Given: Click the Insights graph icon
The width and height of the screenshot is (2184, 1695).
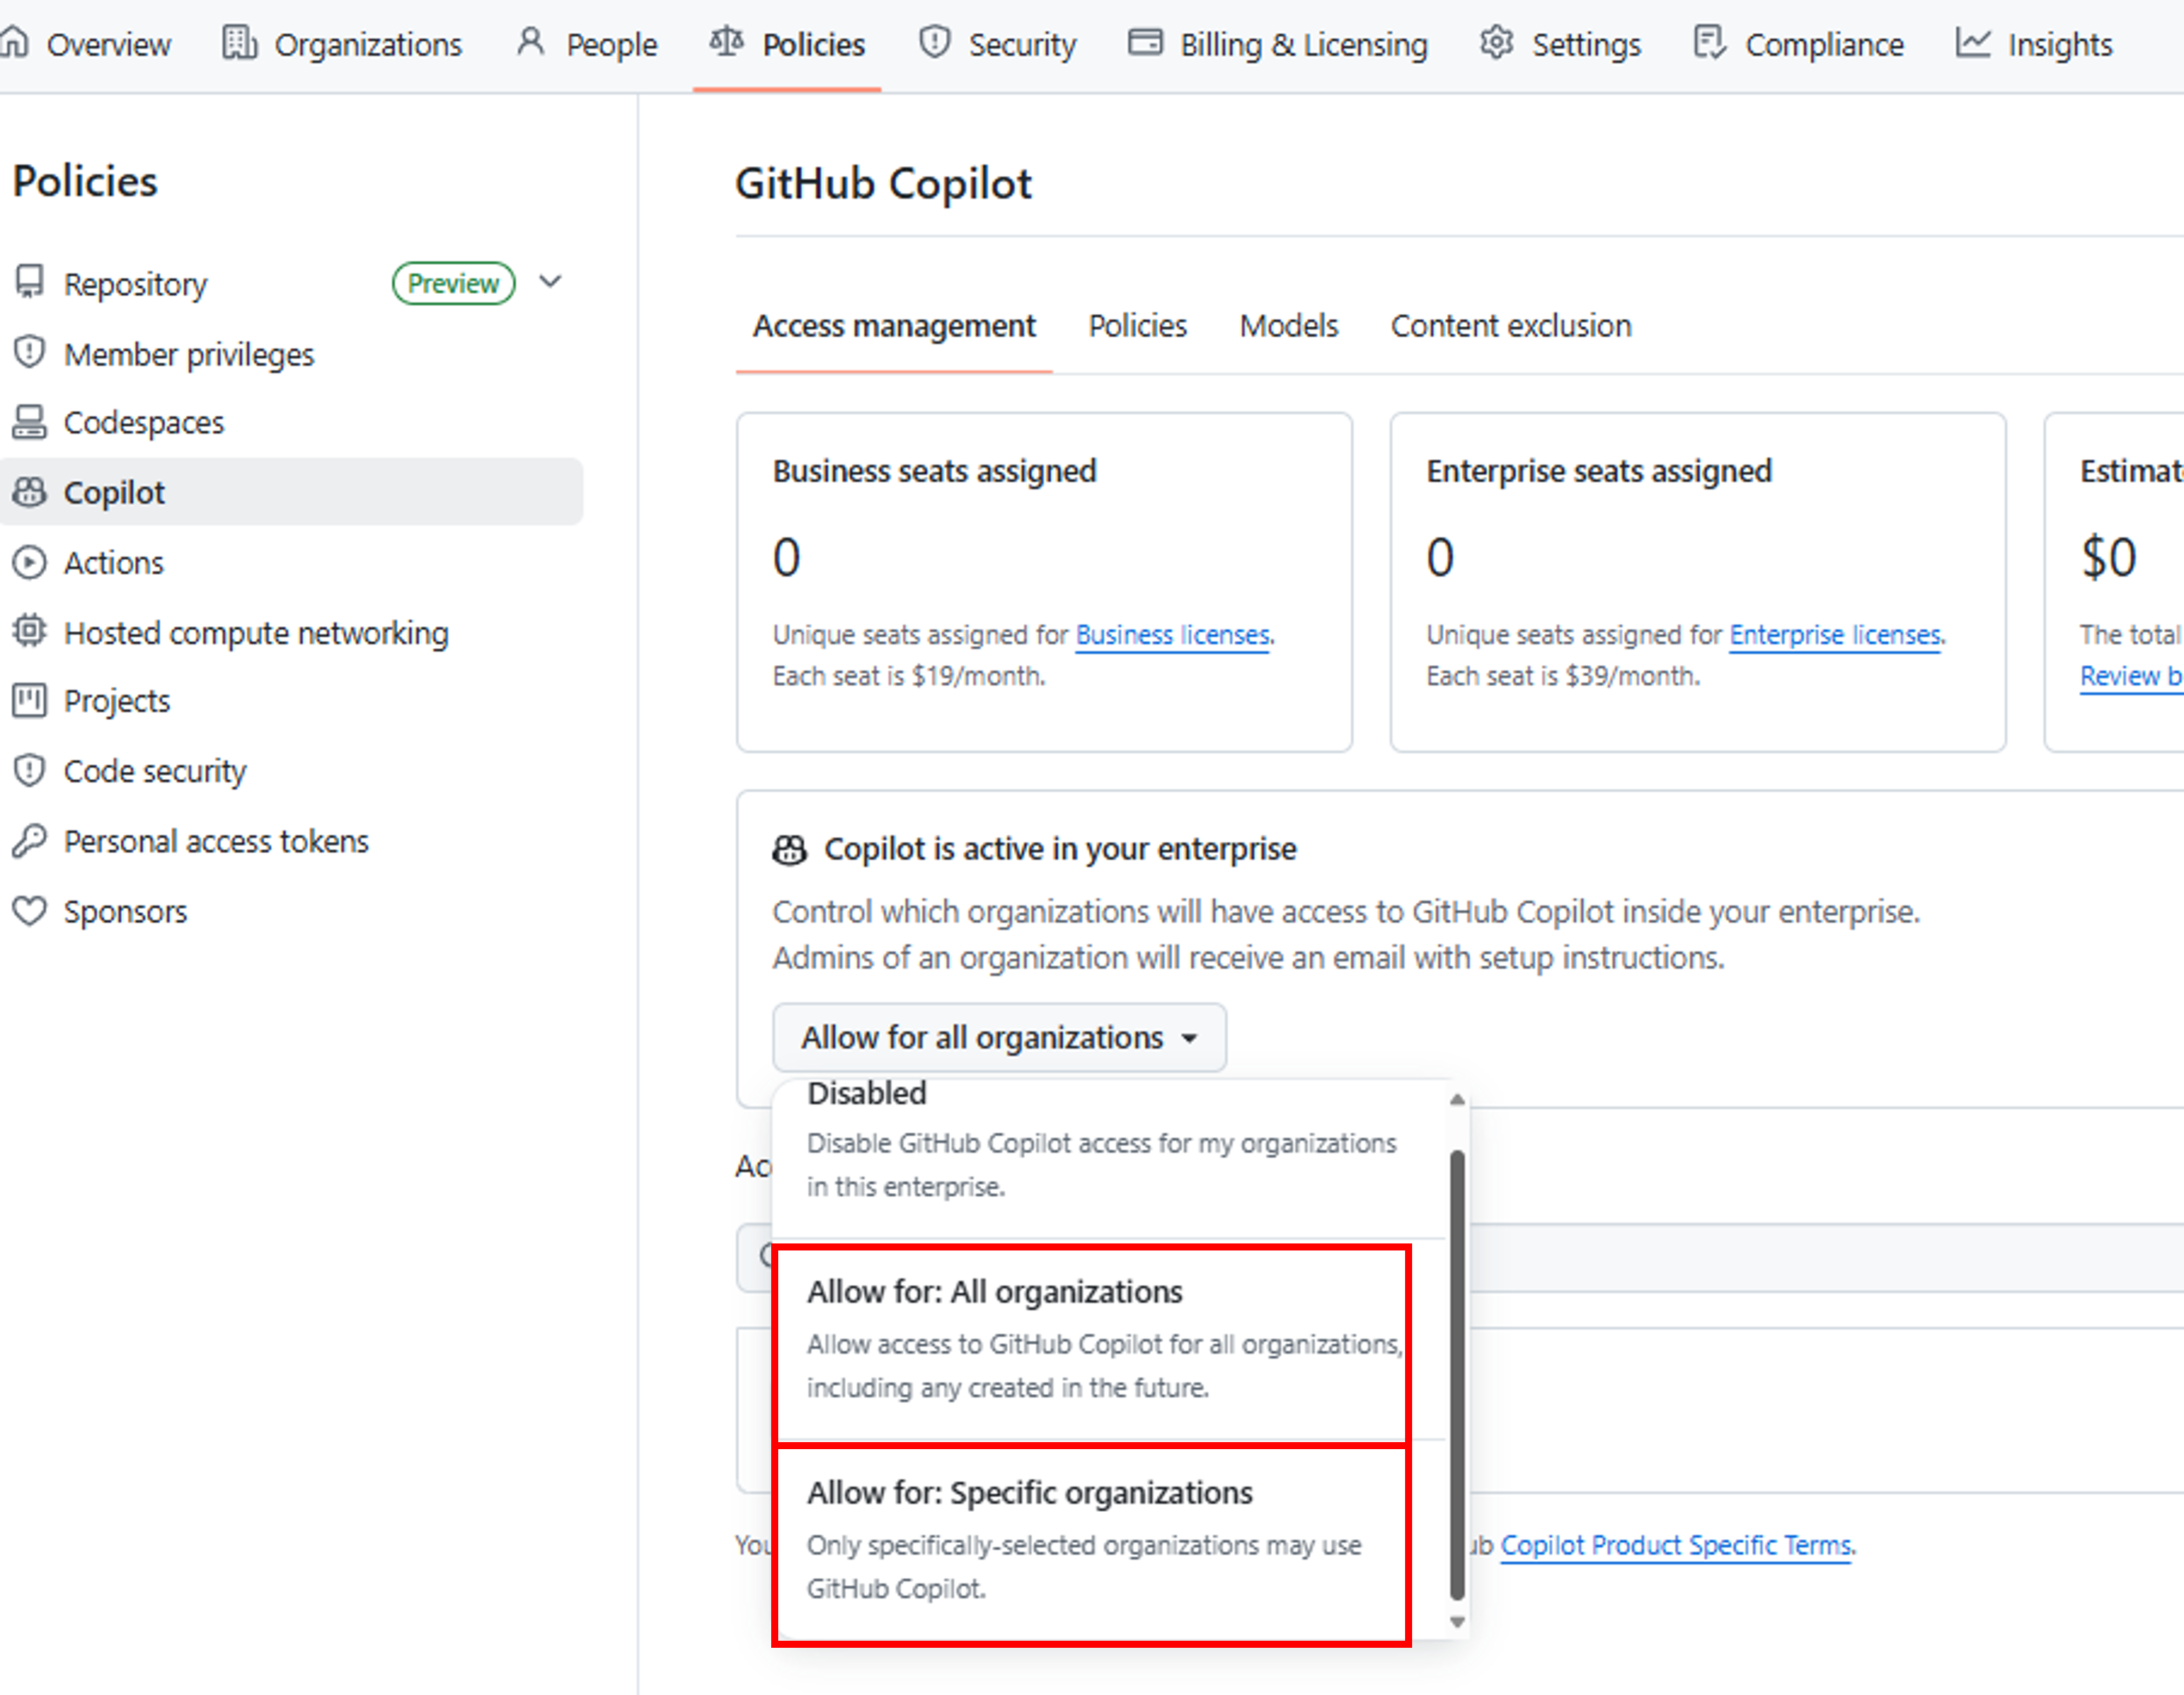Looking at the screenshot, I should [x=1973, y=43].
